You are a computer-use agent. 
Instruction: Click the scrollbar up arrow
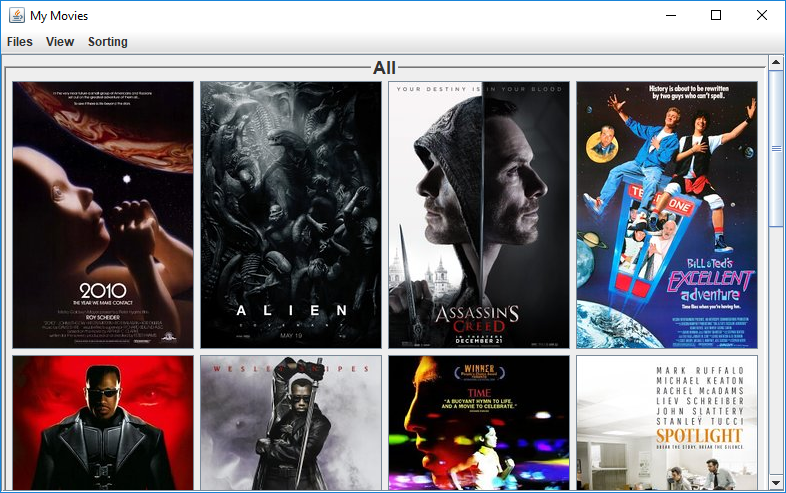click(x=776, y=63)
